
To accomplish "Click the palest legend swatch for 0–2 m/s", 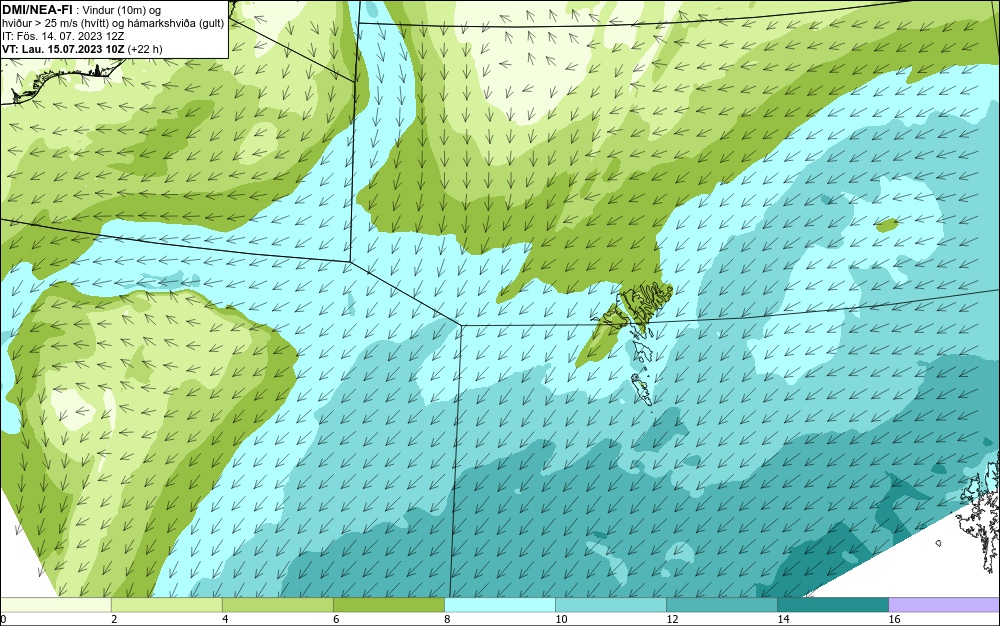I will [x=56, y=604].
